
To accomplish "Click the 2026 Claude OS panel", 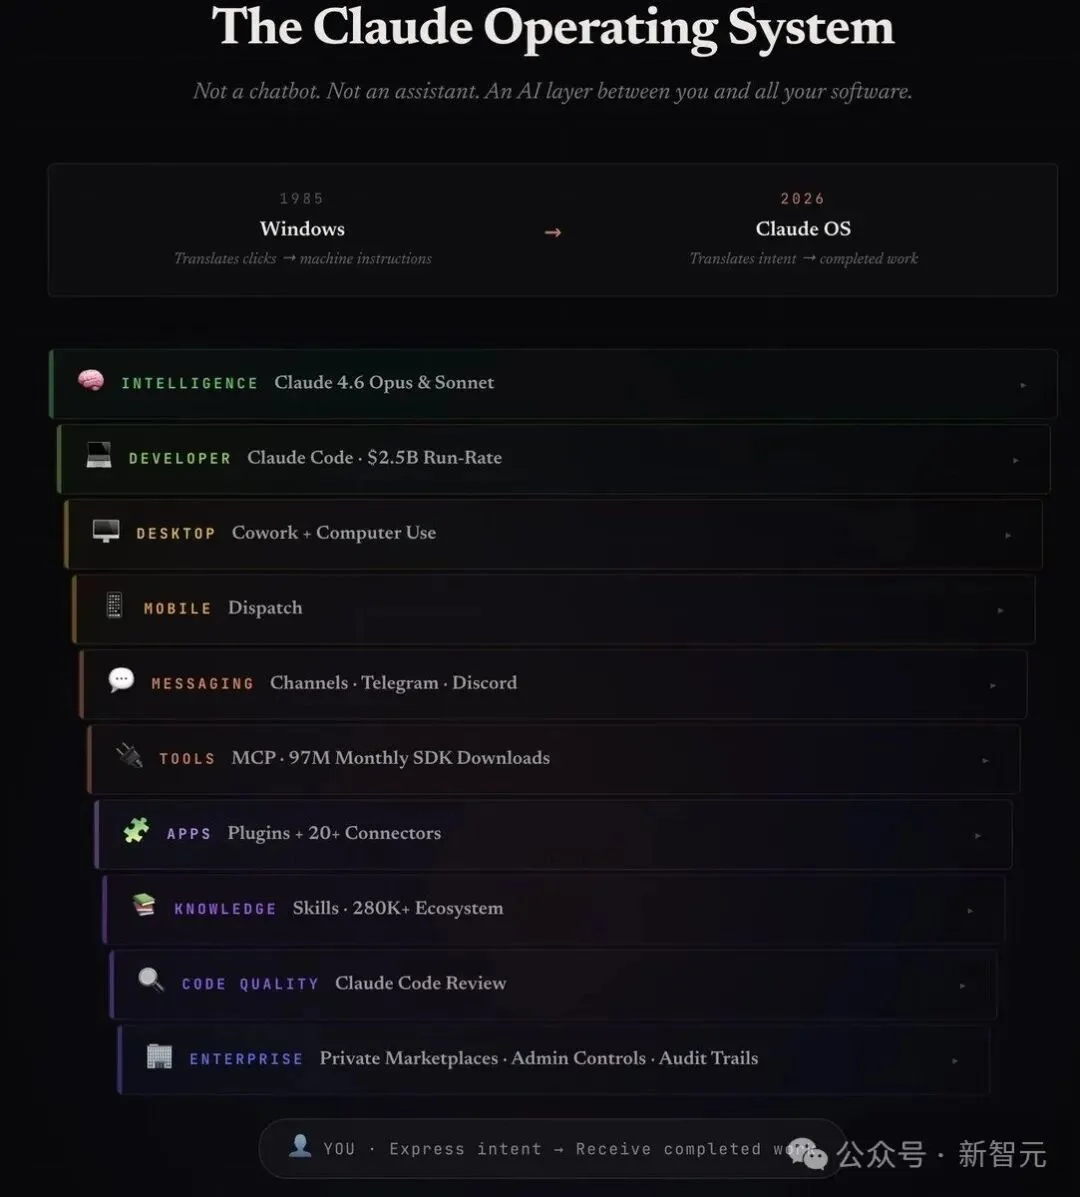I will click(x=803, y=230).
